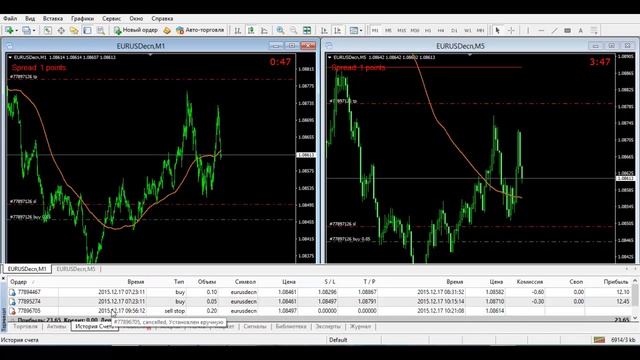The width and height of the screenshot is (640, 360).
Task: Select the M1 timeframe button
Action: 375,30
